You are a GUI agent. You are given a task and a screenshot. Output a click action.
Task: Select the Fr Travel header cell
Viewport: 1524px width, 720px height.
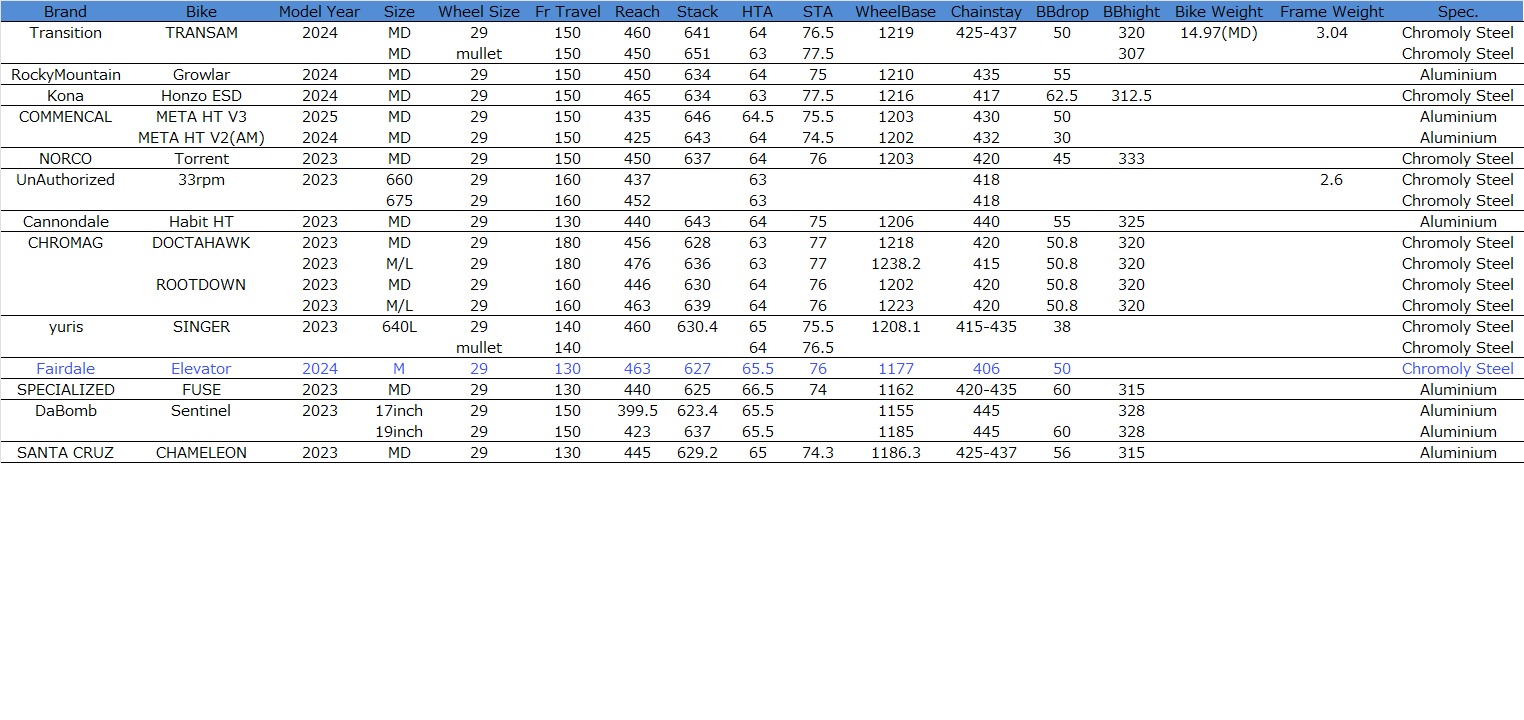(x=568, y=12)
